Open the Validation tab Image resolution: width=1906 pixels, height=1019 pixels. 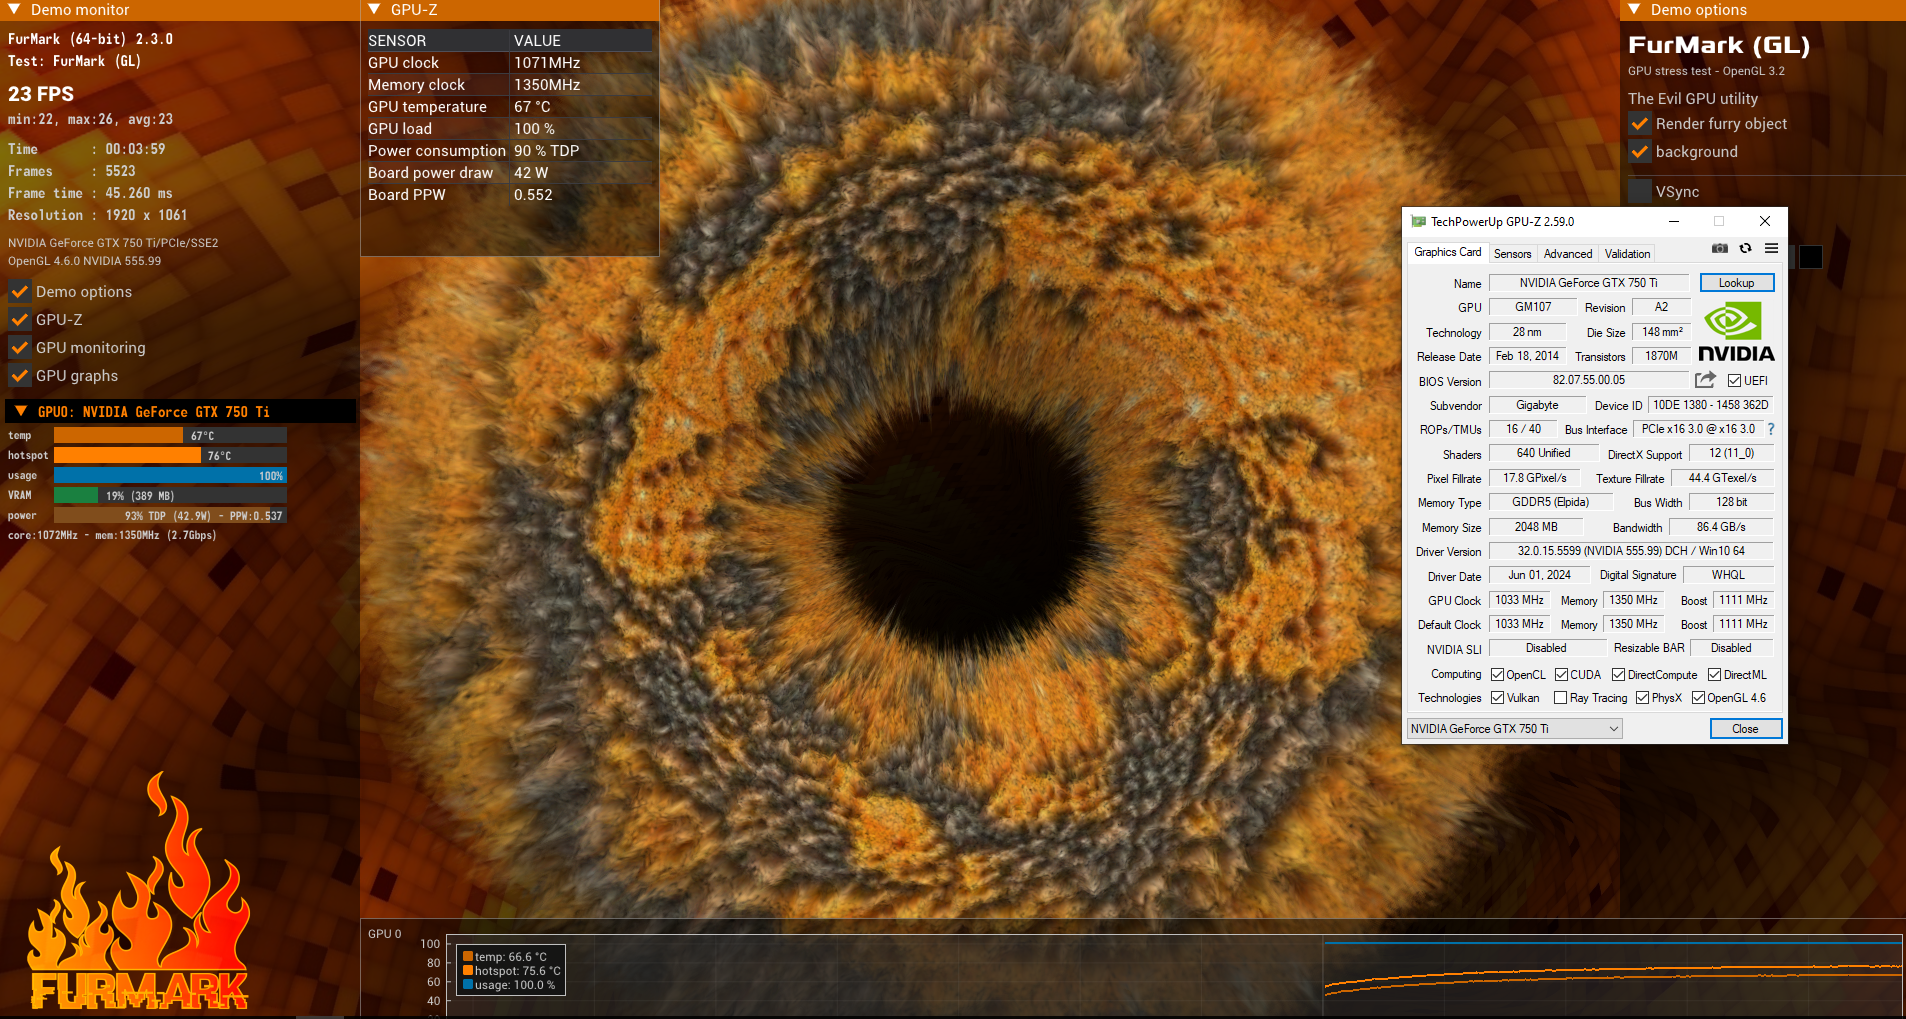[x=1625, y=253]
